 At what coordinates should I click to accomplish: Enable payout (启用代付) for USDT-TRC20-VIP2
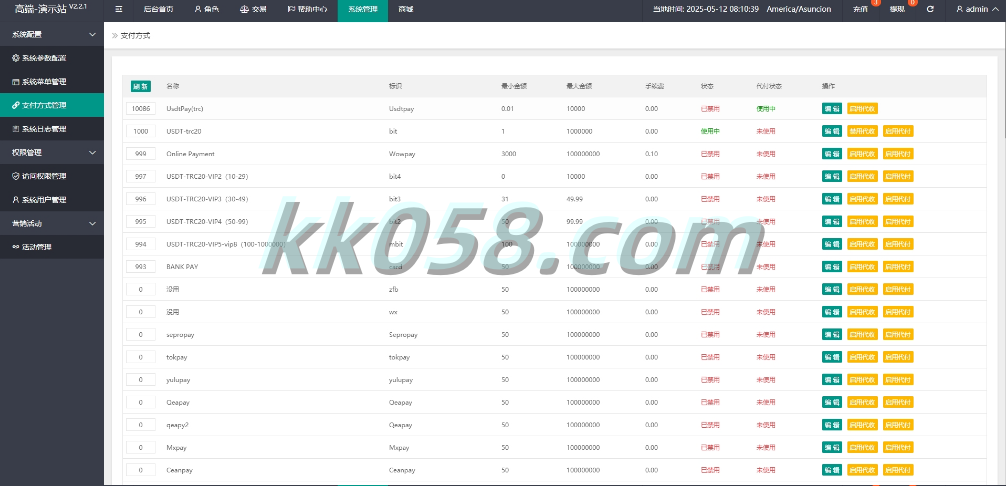[x=898, y=176]
